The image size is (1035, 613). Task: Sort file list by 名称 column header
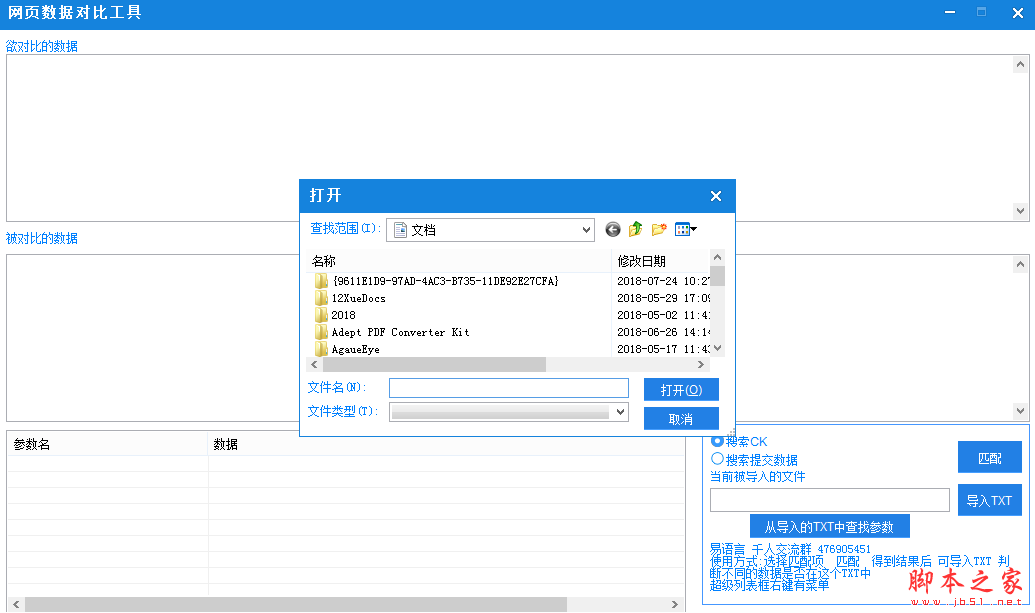459,261
